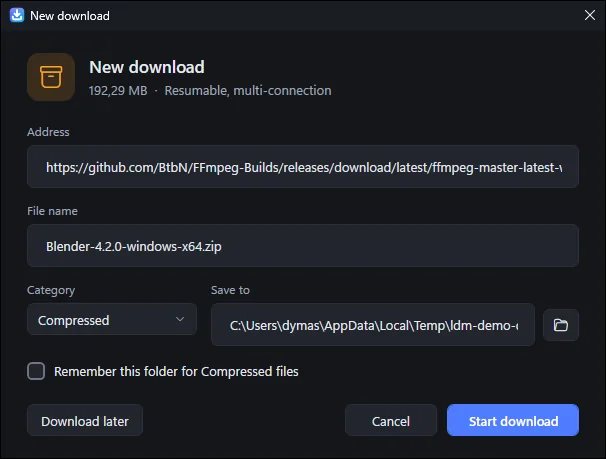The image size is (606, 459).
Task: Browse for save folder with folder icon
Action: click(560, 325)
